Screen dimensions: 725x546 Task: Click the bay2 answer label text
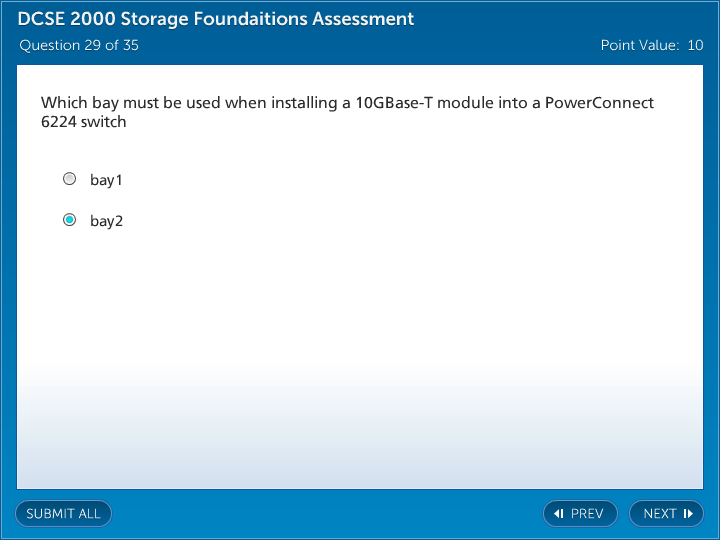106,221
